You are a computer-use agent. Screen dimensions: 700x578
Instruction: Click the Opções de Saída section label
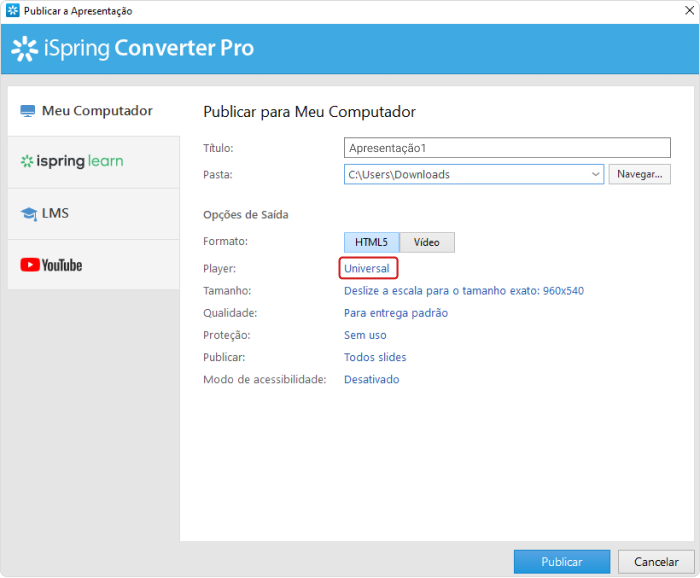click(246, 215)
